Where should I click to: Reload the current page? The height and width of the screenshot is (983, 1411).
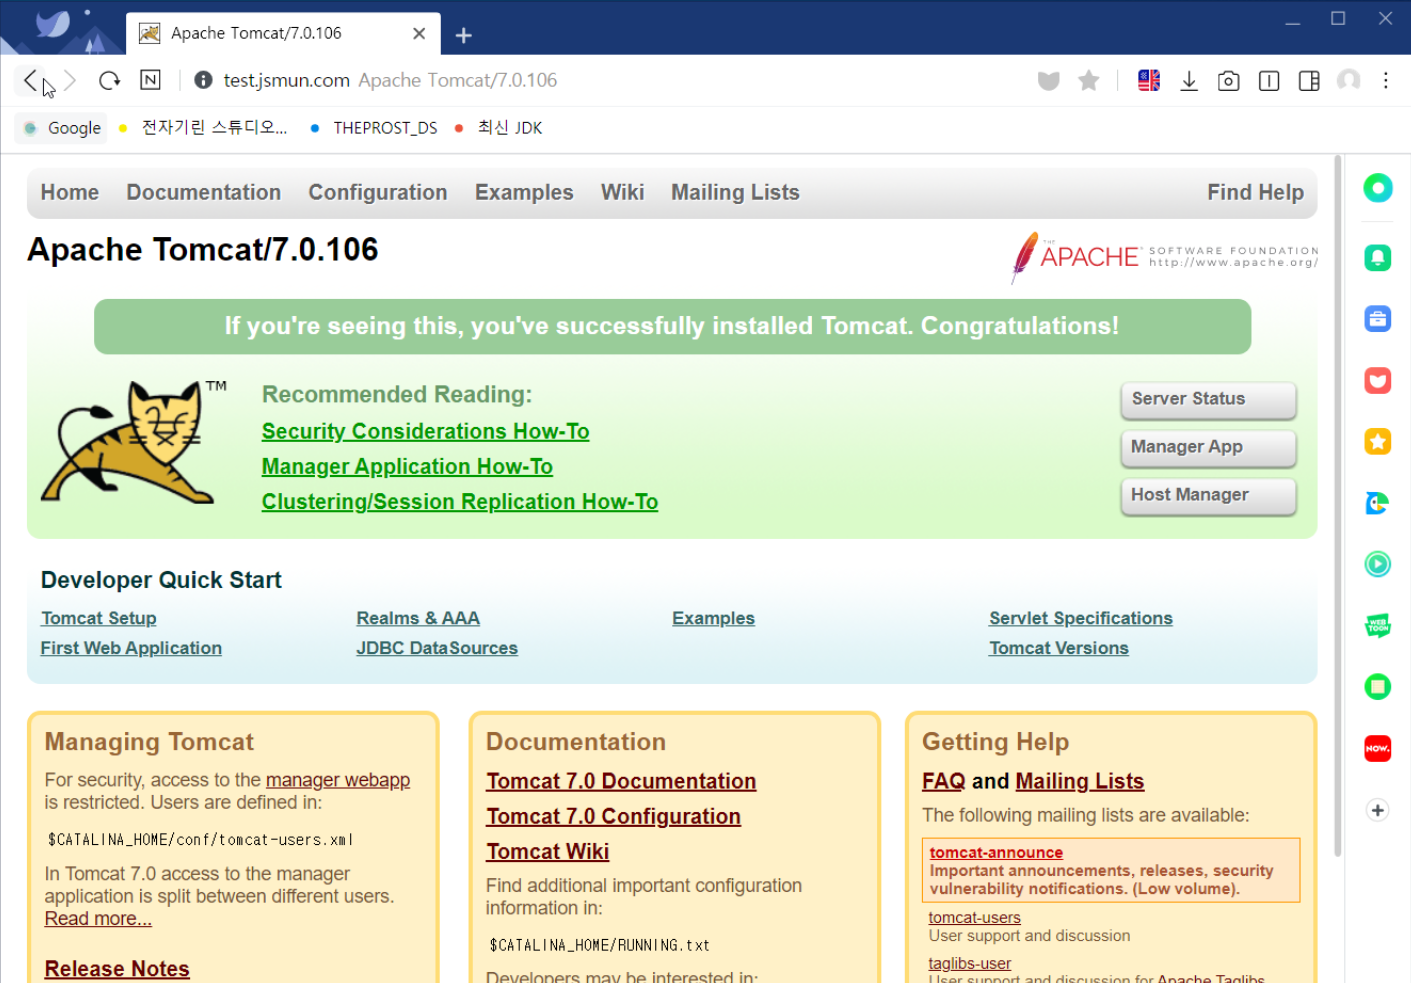[110, 80]
